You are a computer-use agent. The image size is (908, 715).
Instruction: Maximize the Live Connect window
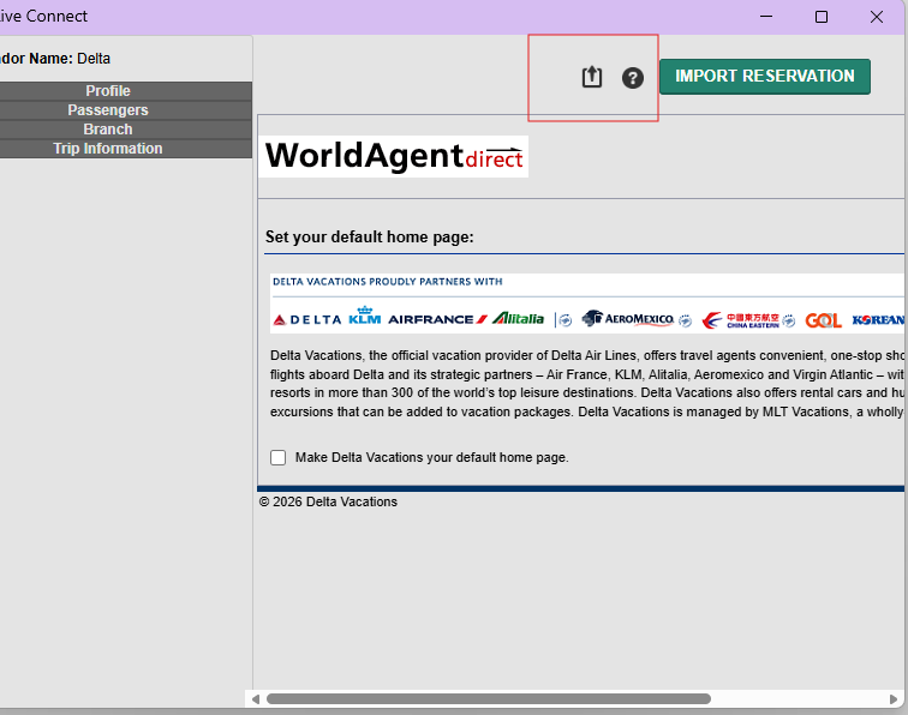pyautogui.click(x=821, y=17)
